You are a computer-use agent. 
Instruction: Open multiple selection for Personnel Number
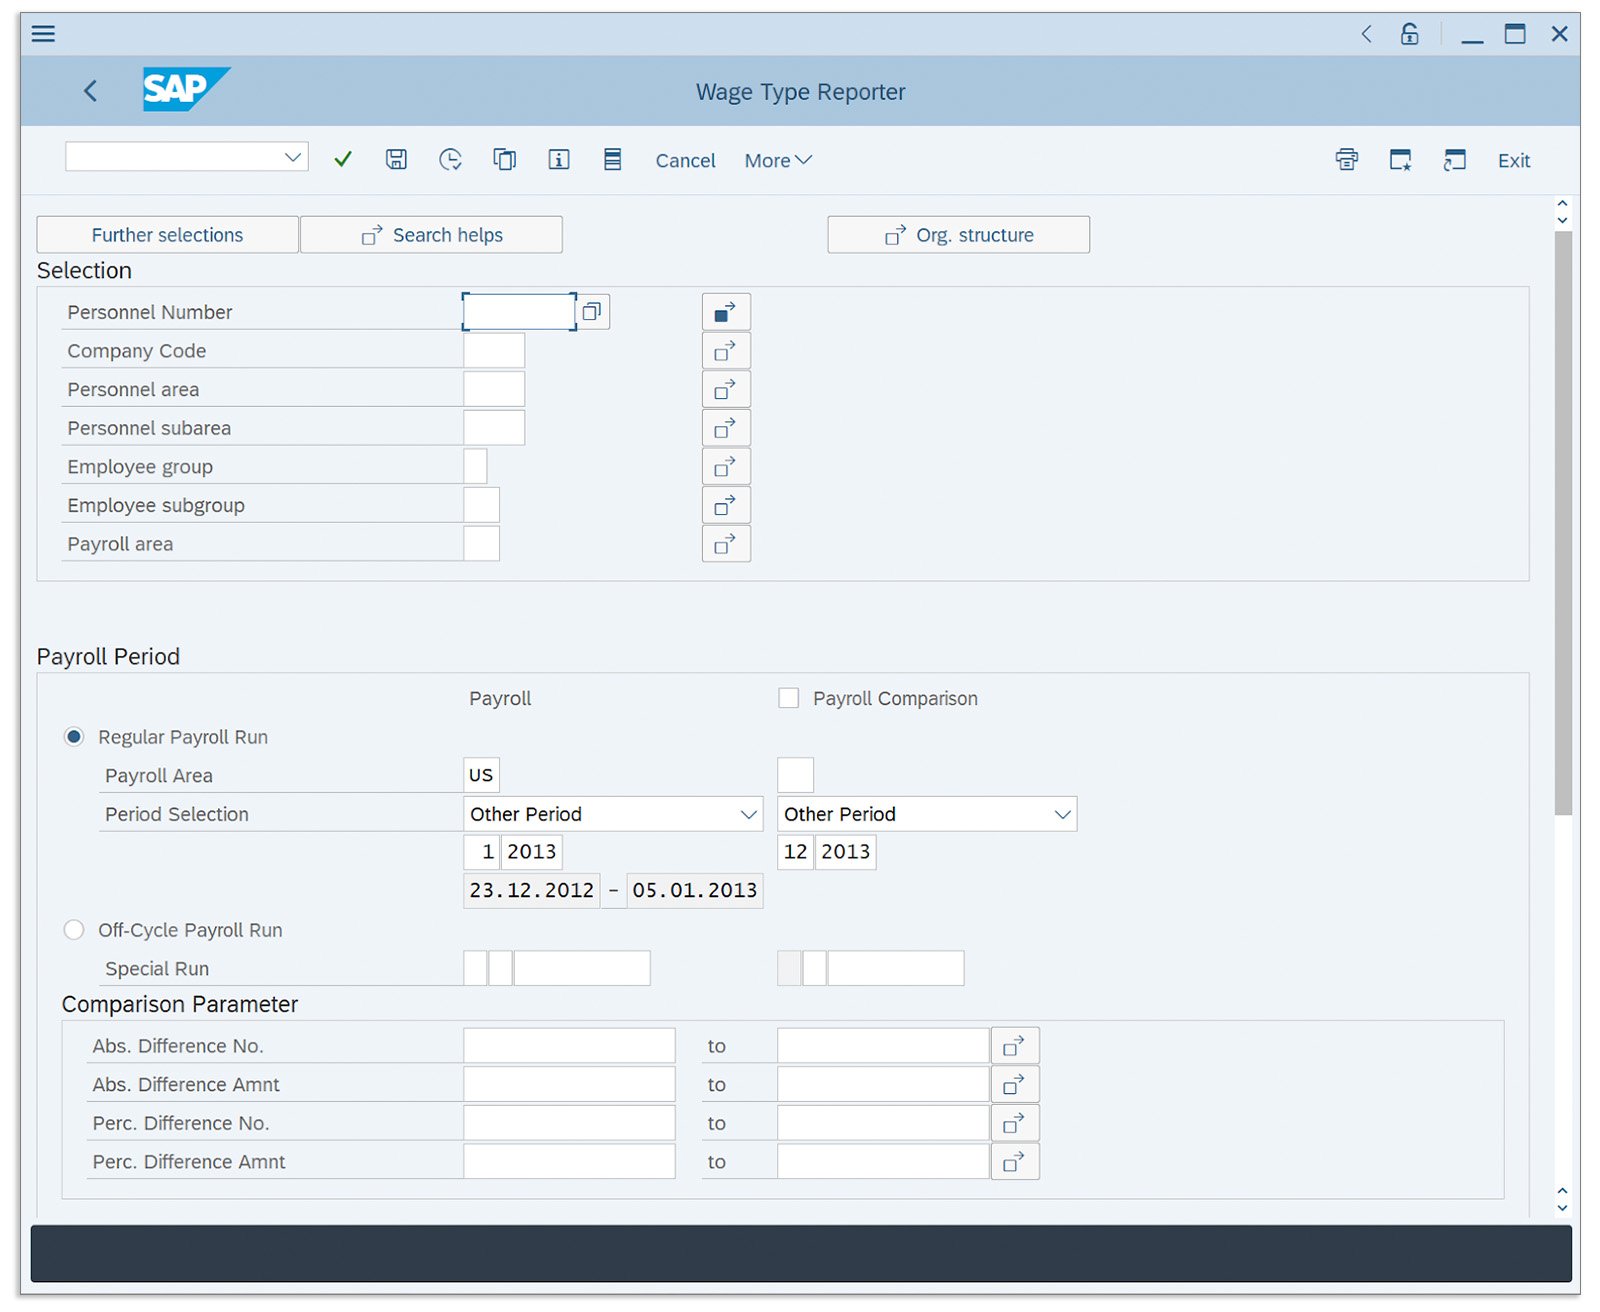pyautogui.click(x=724, y=311)
